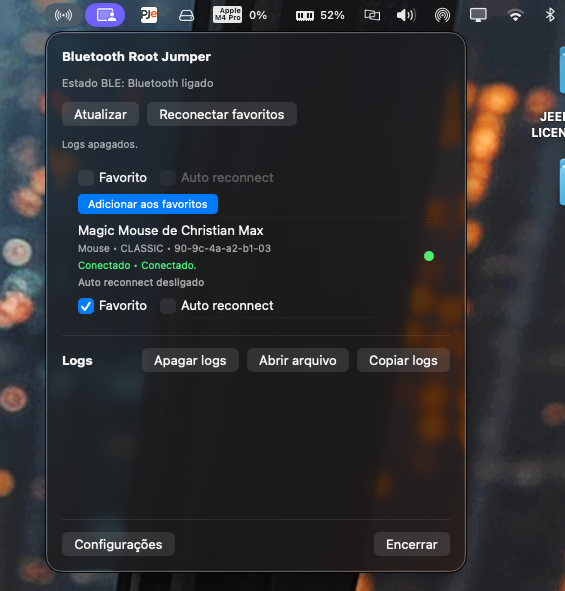Screen dimensions: 565x591
Task: Open the display monitor menu bar icon
Action: (x=478, y=15)
